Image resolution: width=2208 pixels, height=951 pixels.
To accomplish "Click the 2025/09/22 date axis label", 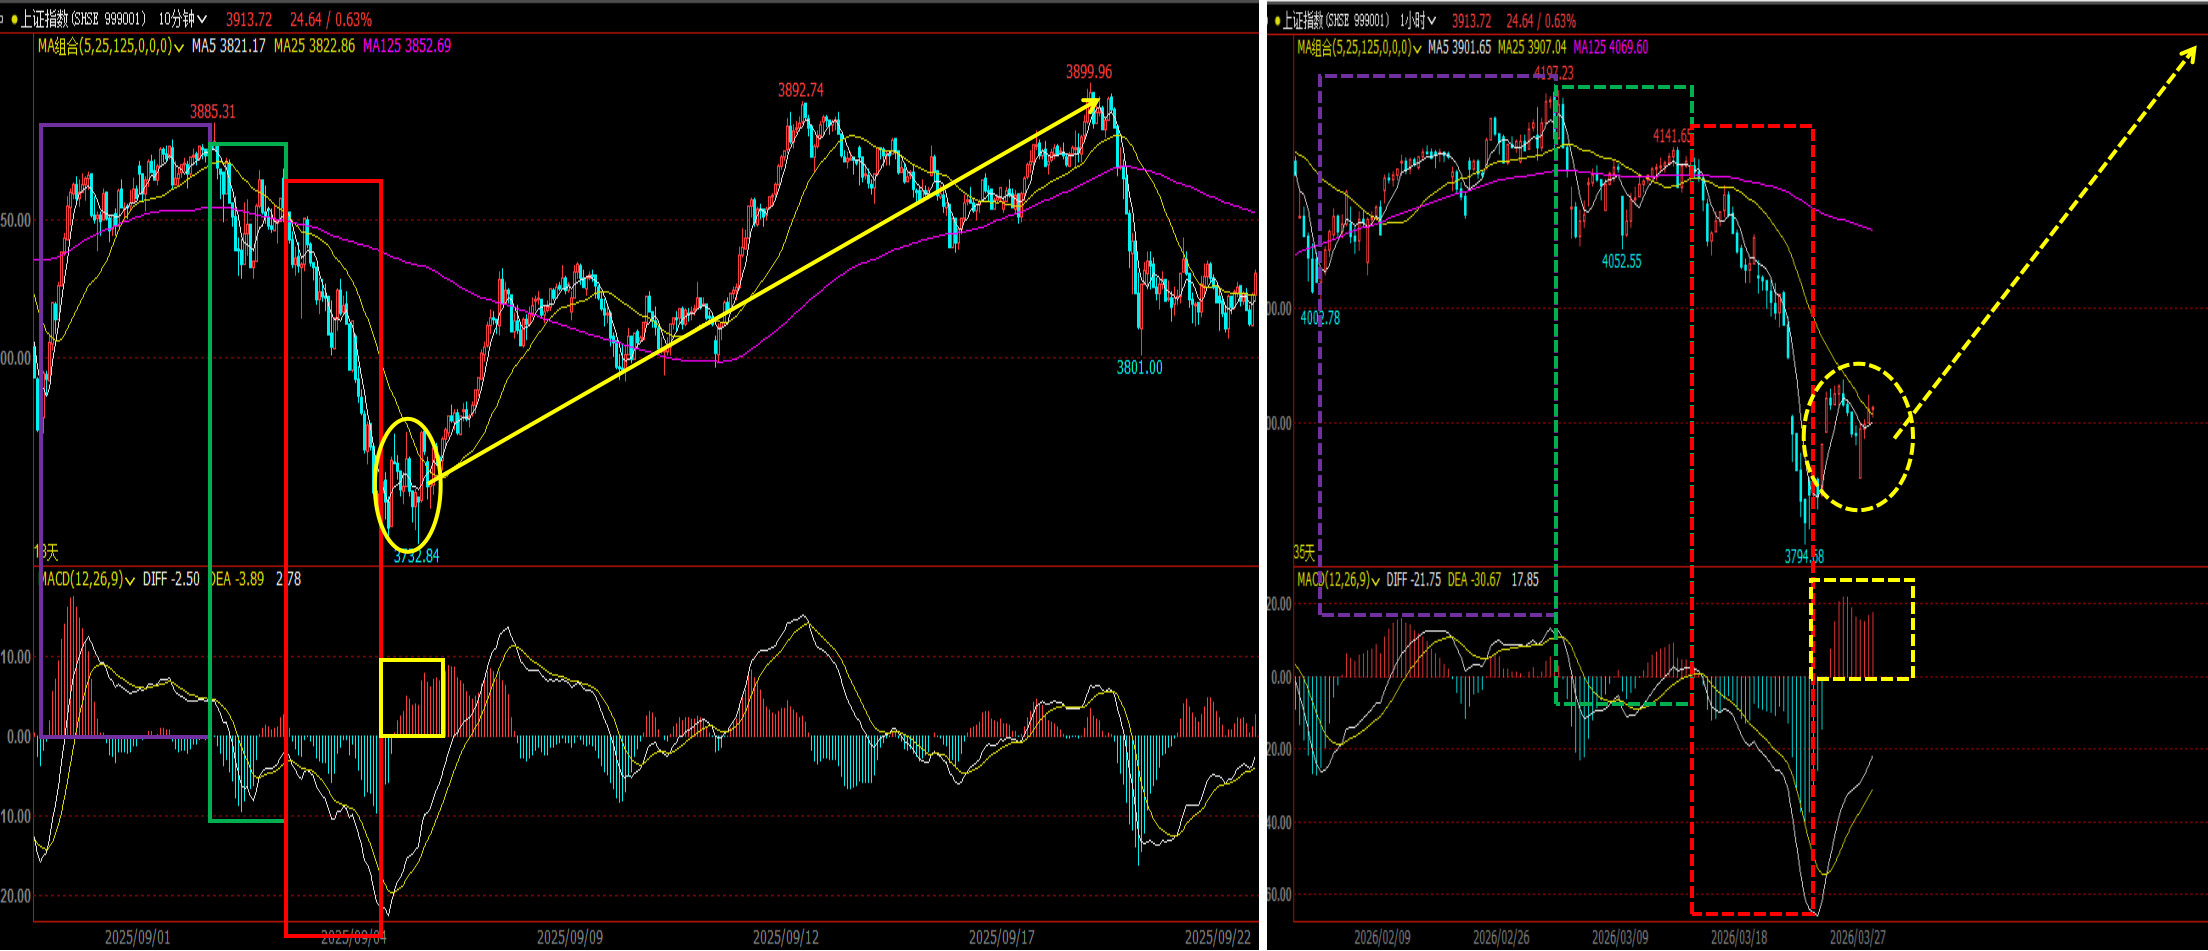I will tap(1218, 937).
